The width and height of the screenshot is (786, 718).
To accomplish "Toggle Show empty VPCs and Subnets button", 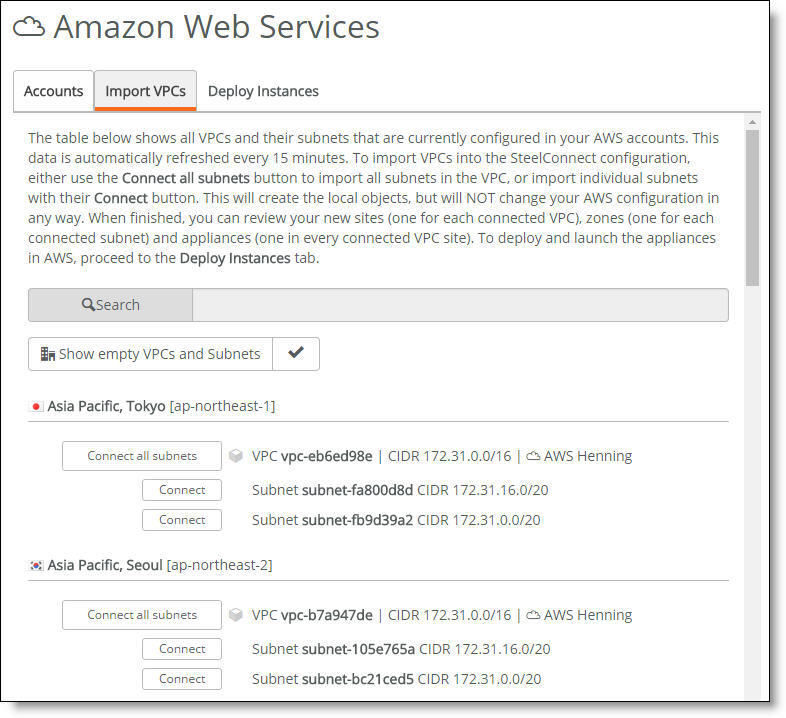I will [150, 353].
